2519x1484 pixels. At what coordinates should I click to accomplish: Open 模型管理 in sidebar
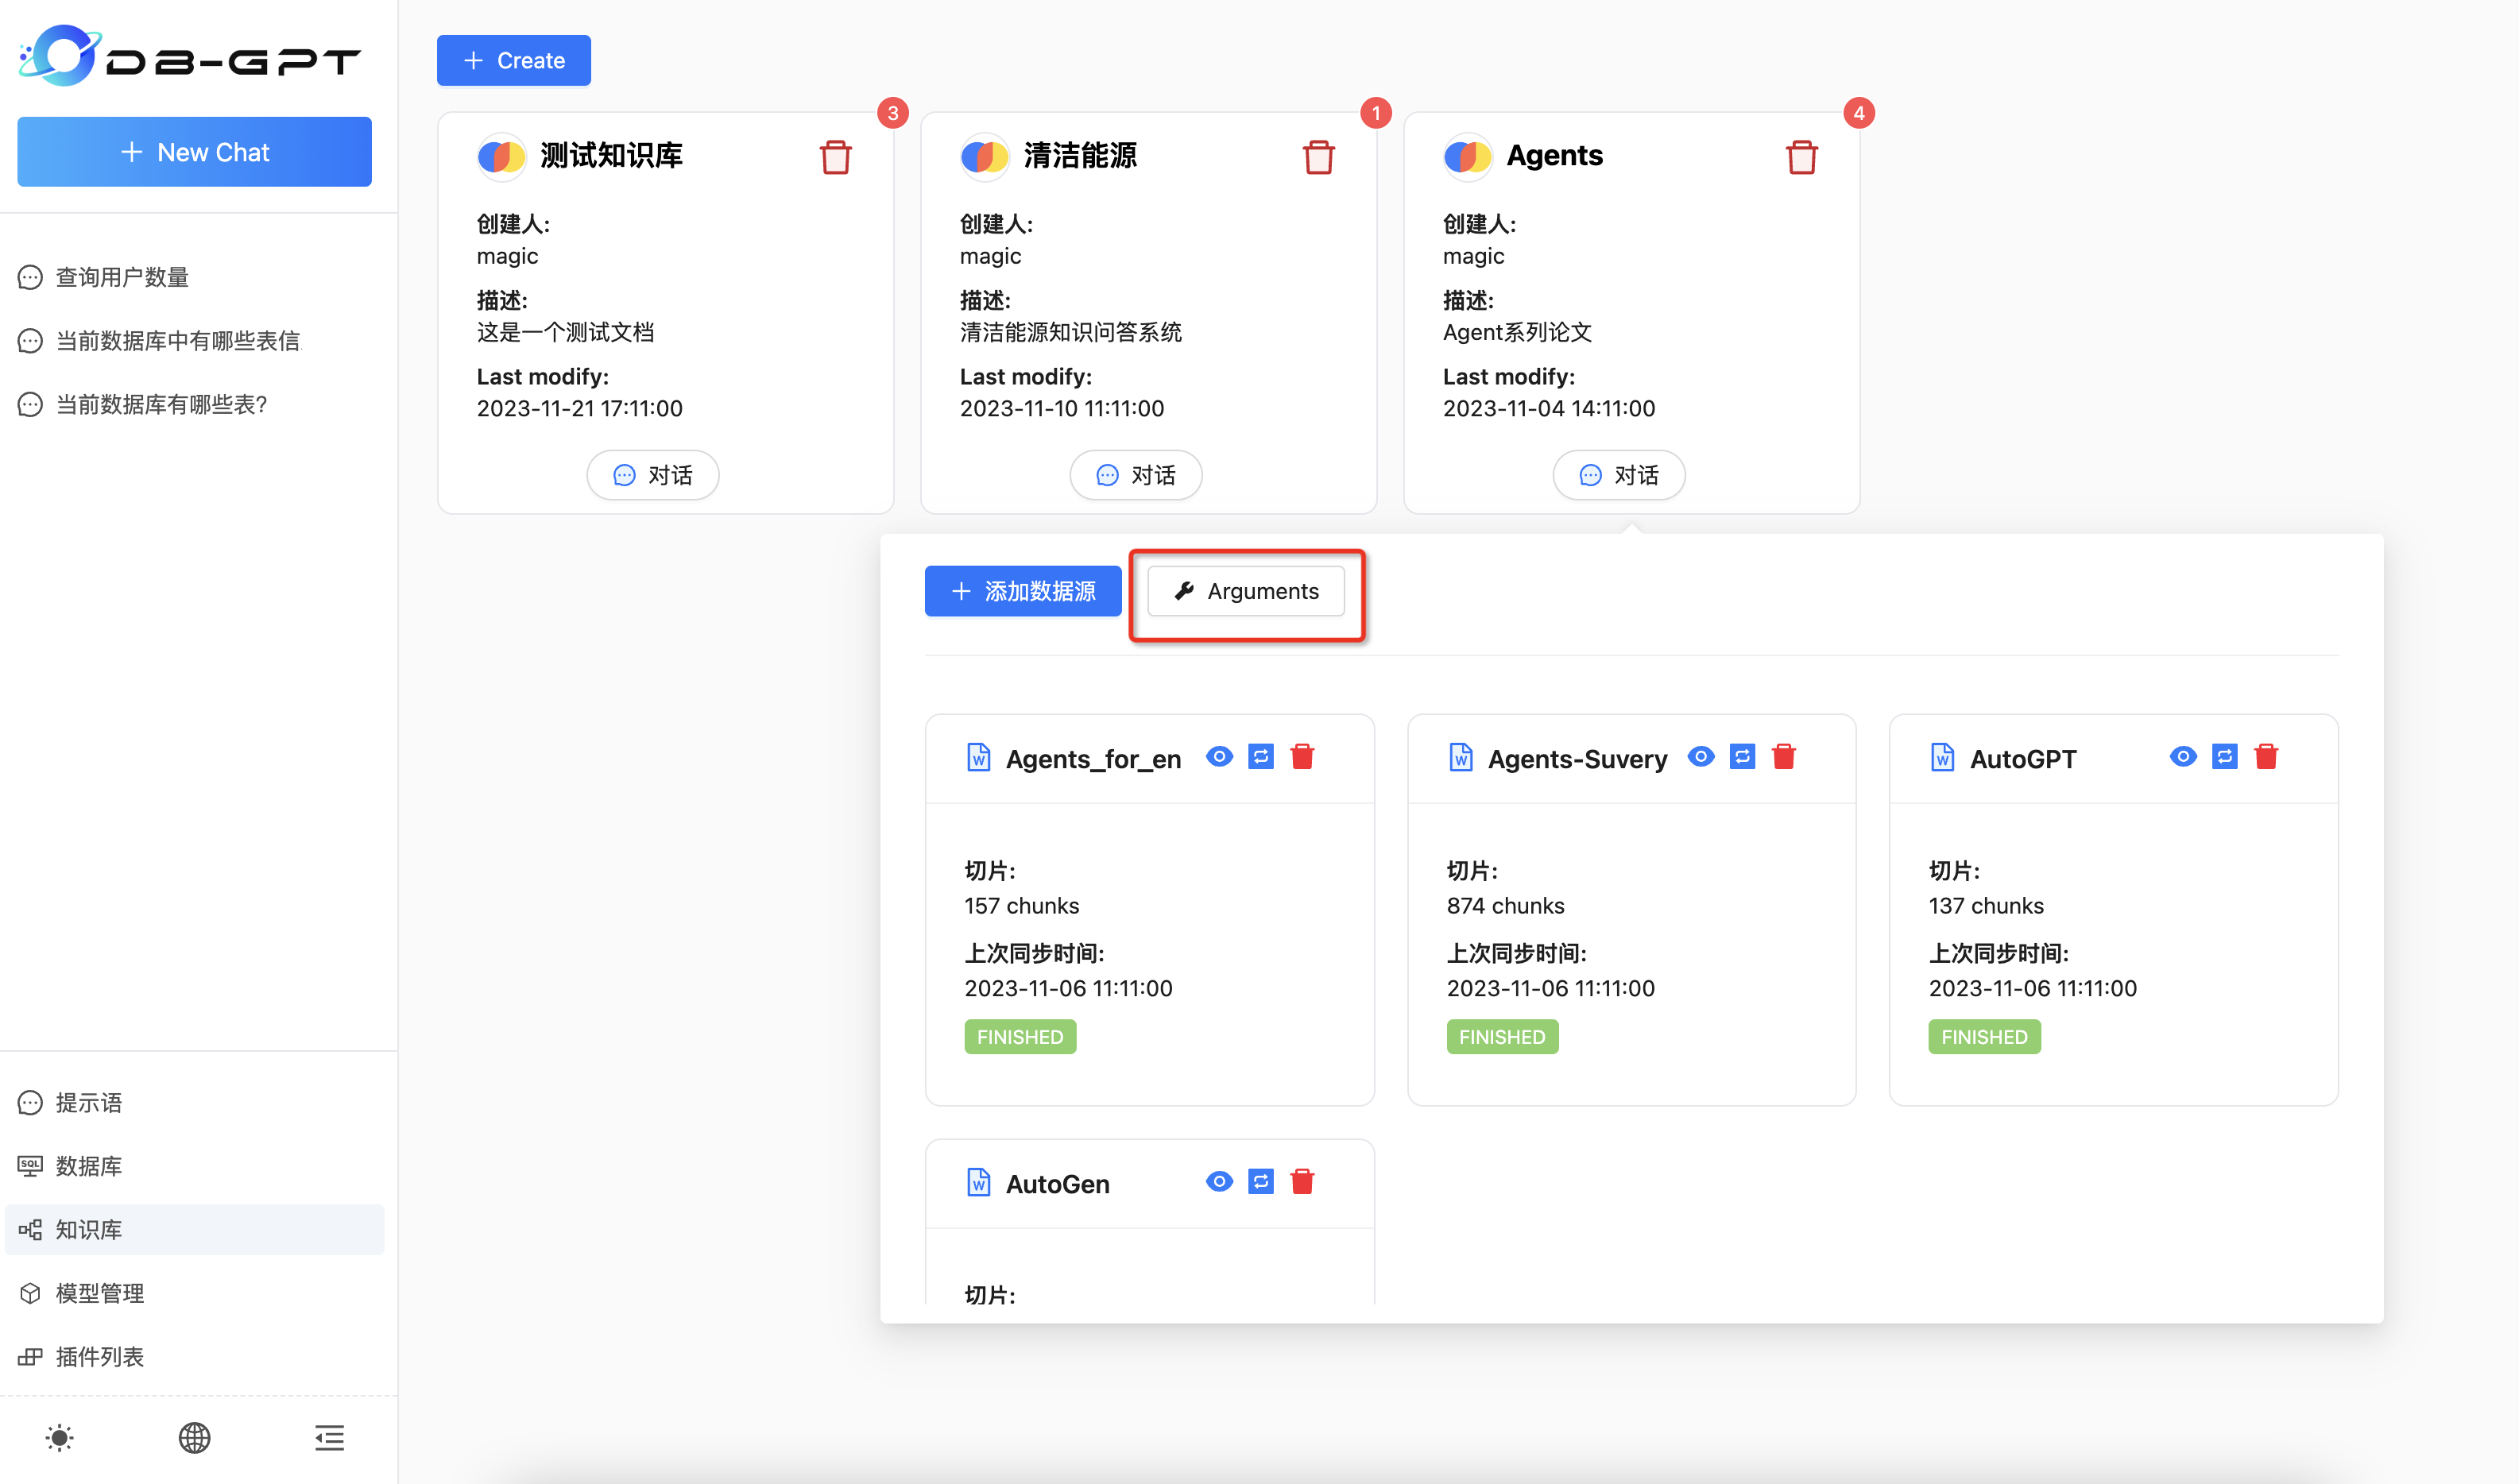click(x=99, y=1293)
